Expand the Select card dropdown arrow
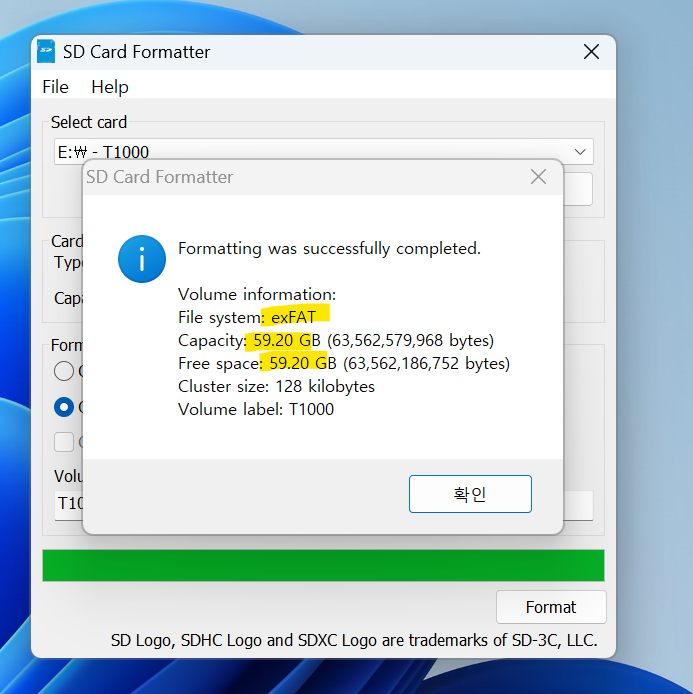Image resolution: width=693 pixels, height=694 pixels. 580,152
